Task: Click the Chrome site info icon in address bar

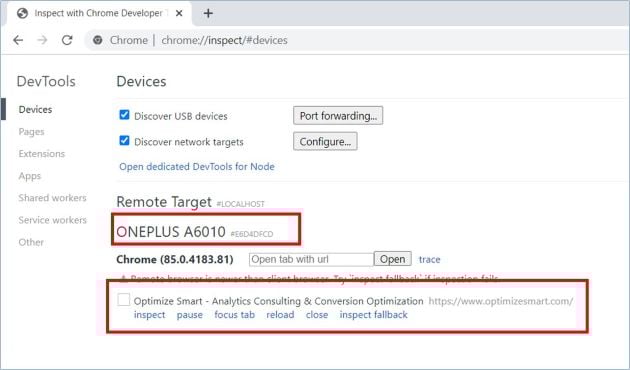Action: coord(98,40)
